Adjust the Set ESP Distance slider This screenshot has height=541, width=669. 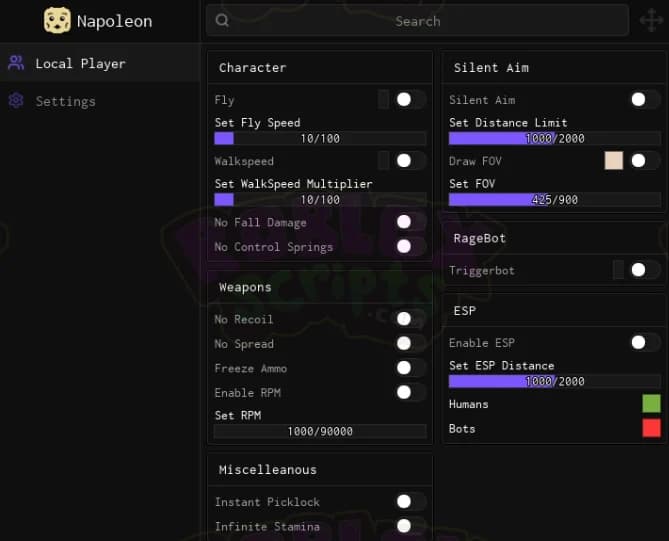tap(555, 381)
